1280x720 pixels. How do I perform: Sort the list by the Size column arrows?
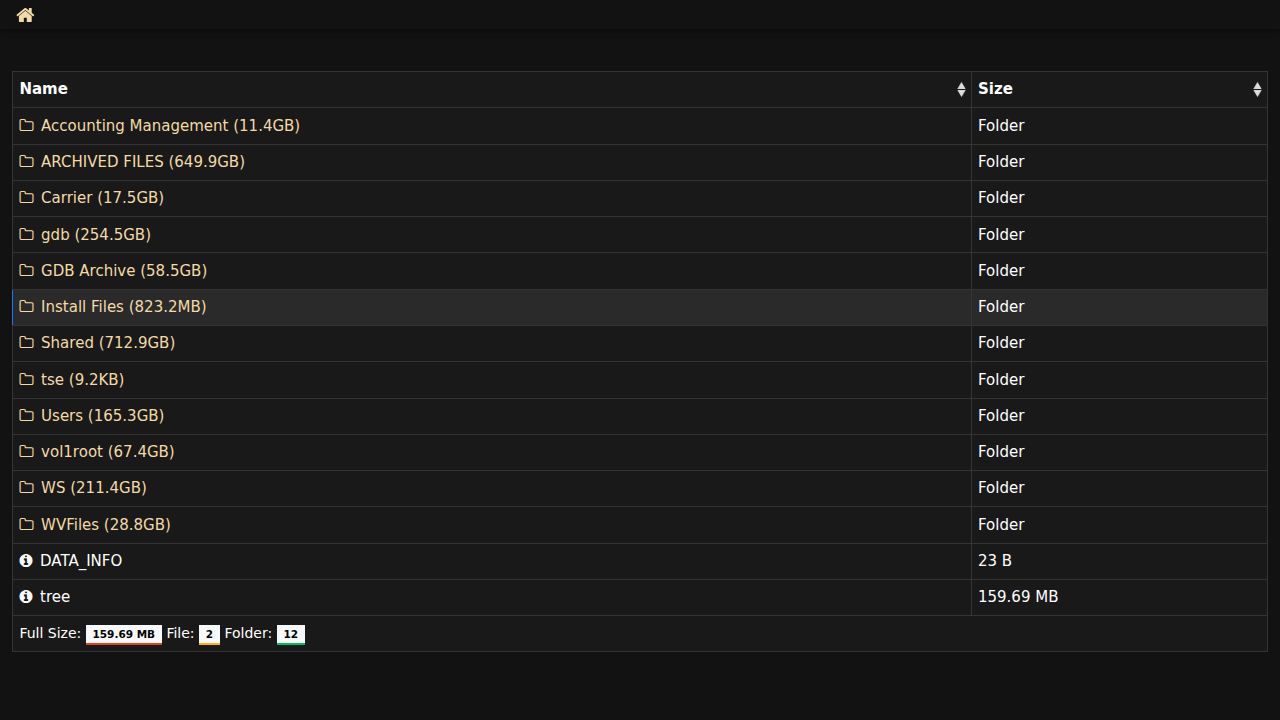point(1257,90)
